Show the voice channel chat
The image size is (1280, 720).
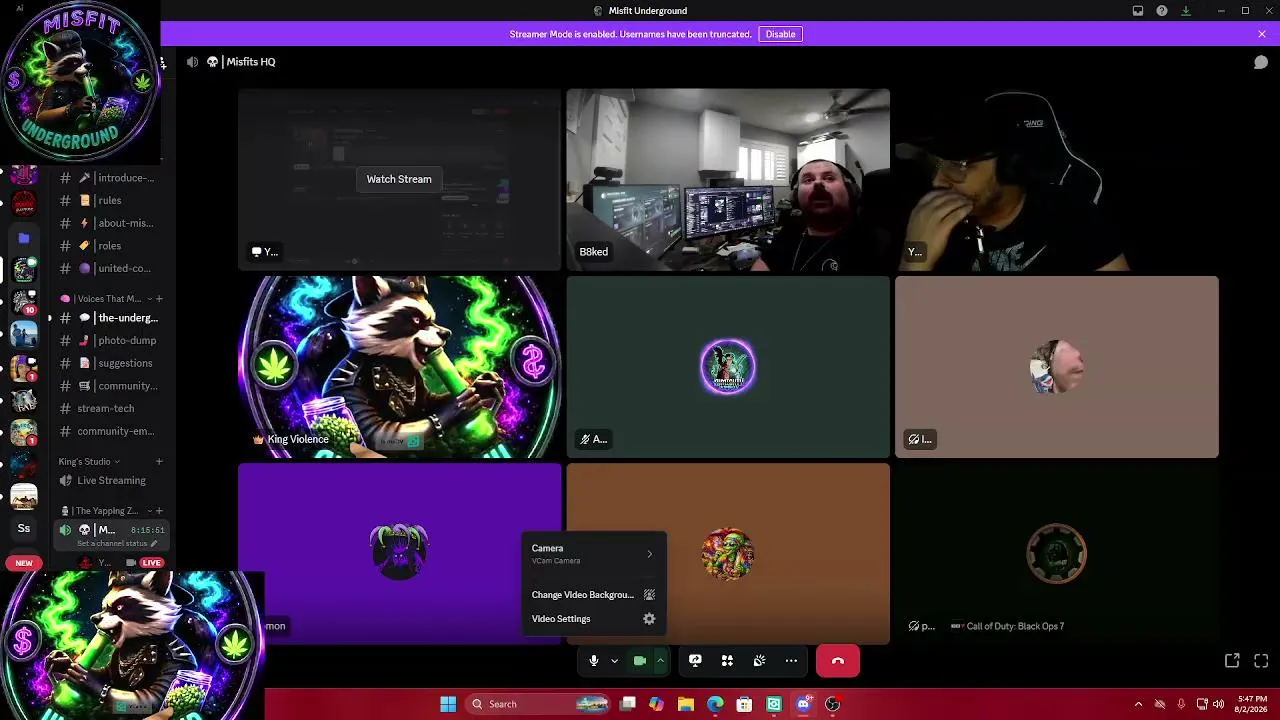pyautogui.click(x=1261, y=62)
